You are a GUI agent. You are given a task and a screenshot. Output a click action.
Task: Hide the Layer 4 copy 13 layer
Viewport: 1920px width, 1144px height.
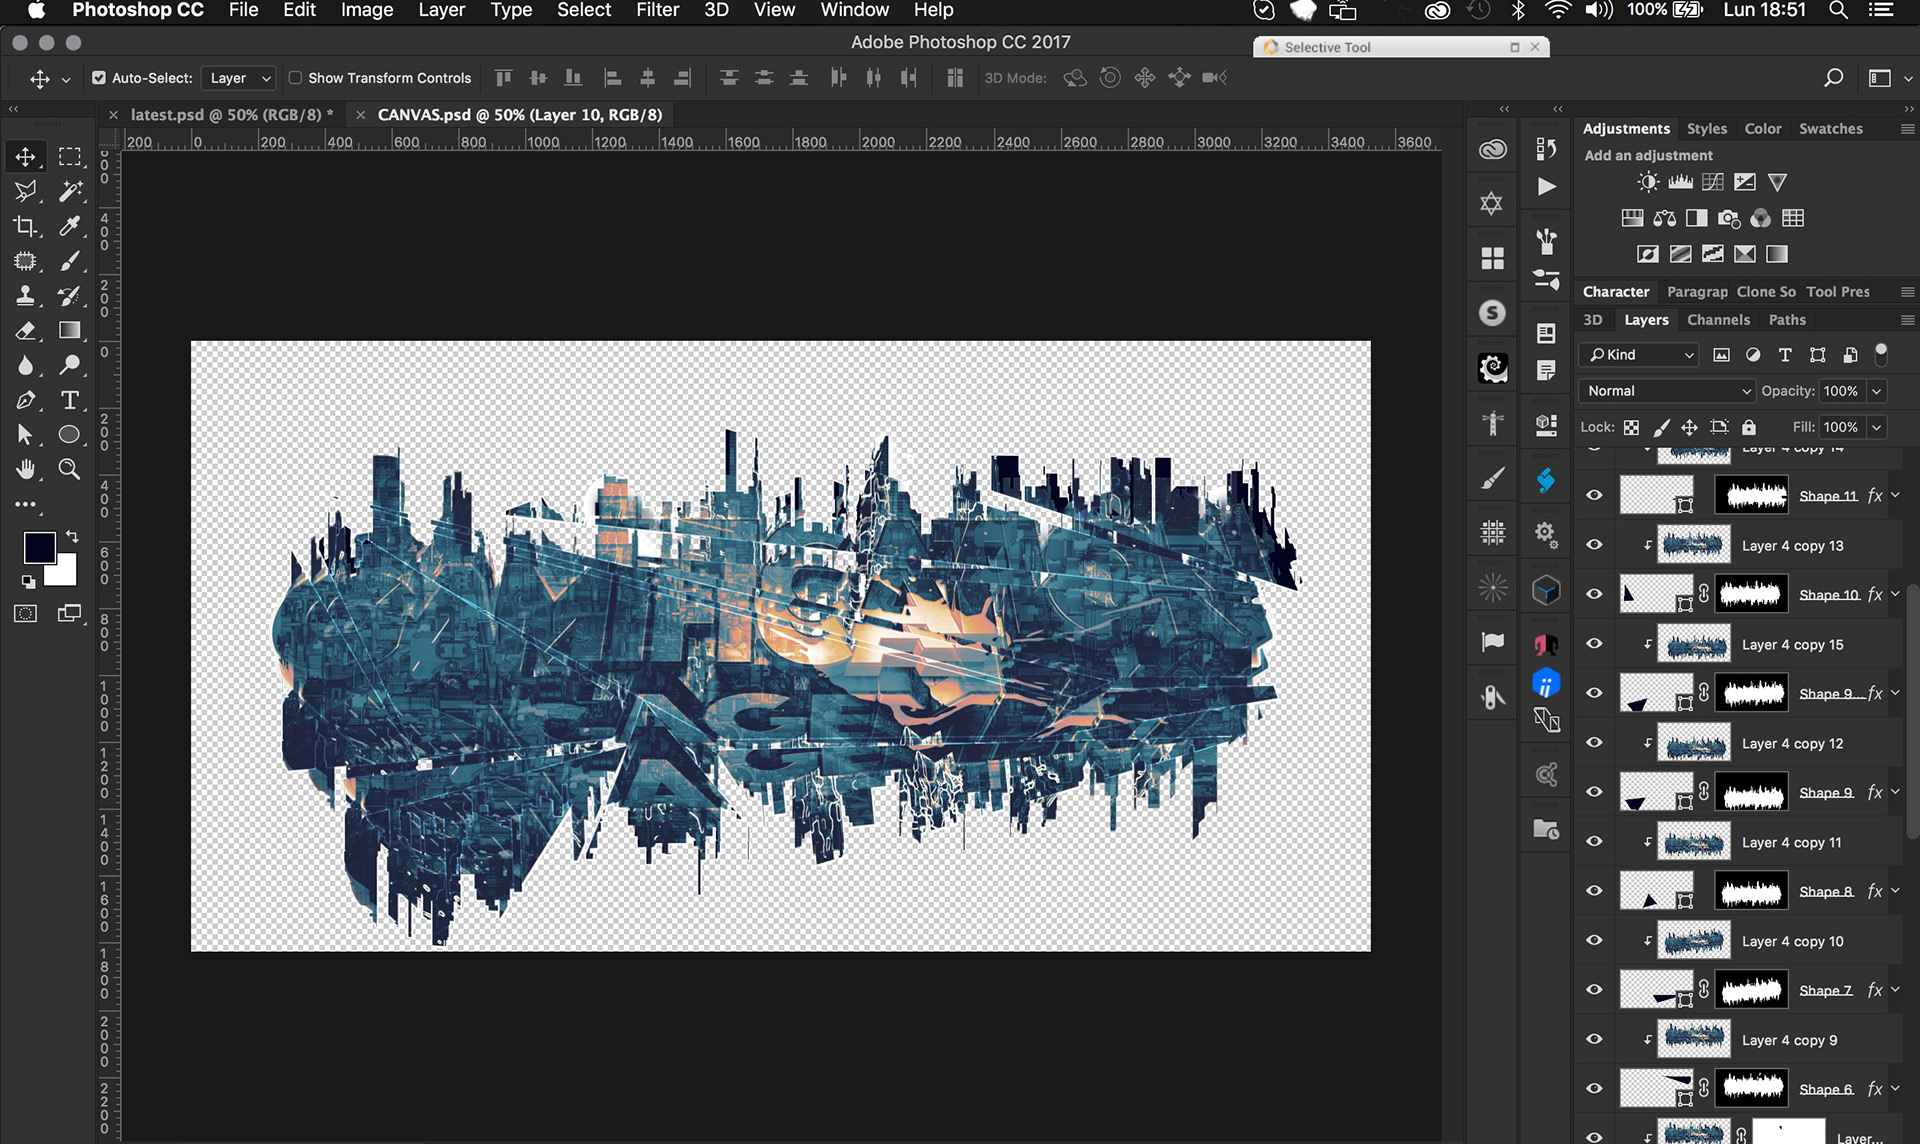click(x=1594, y=545)
